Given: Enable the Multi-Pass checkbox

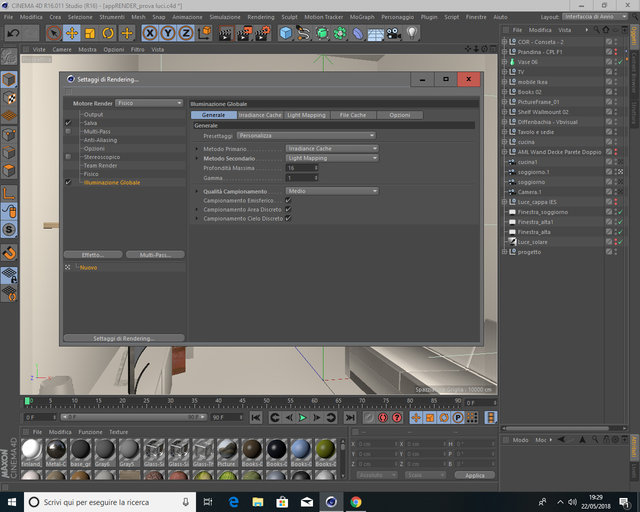Looking at the screenshot, I should (68, 131).
